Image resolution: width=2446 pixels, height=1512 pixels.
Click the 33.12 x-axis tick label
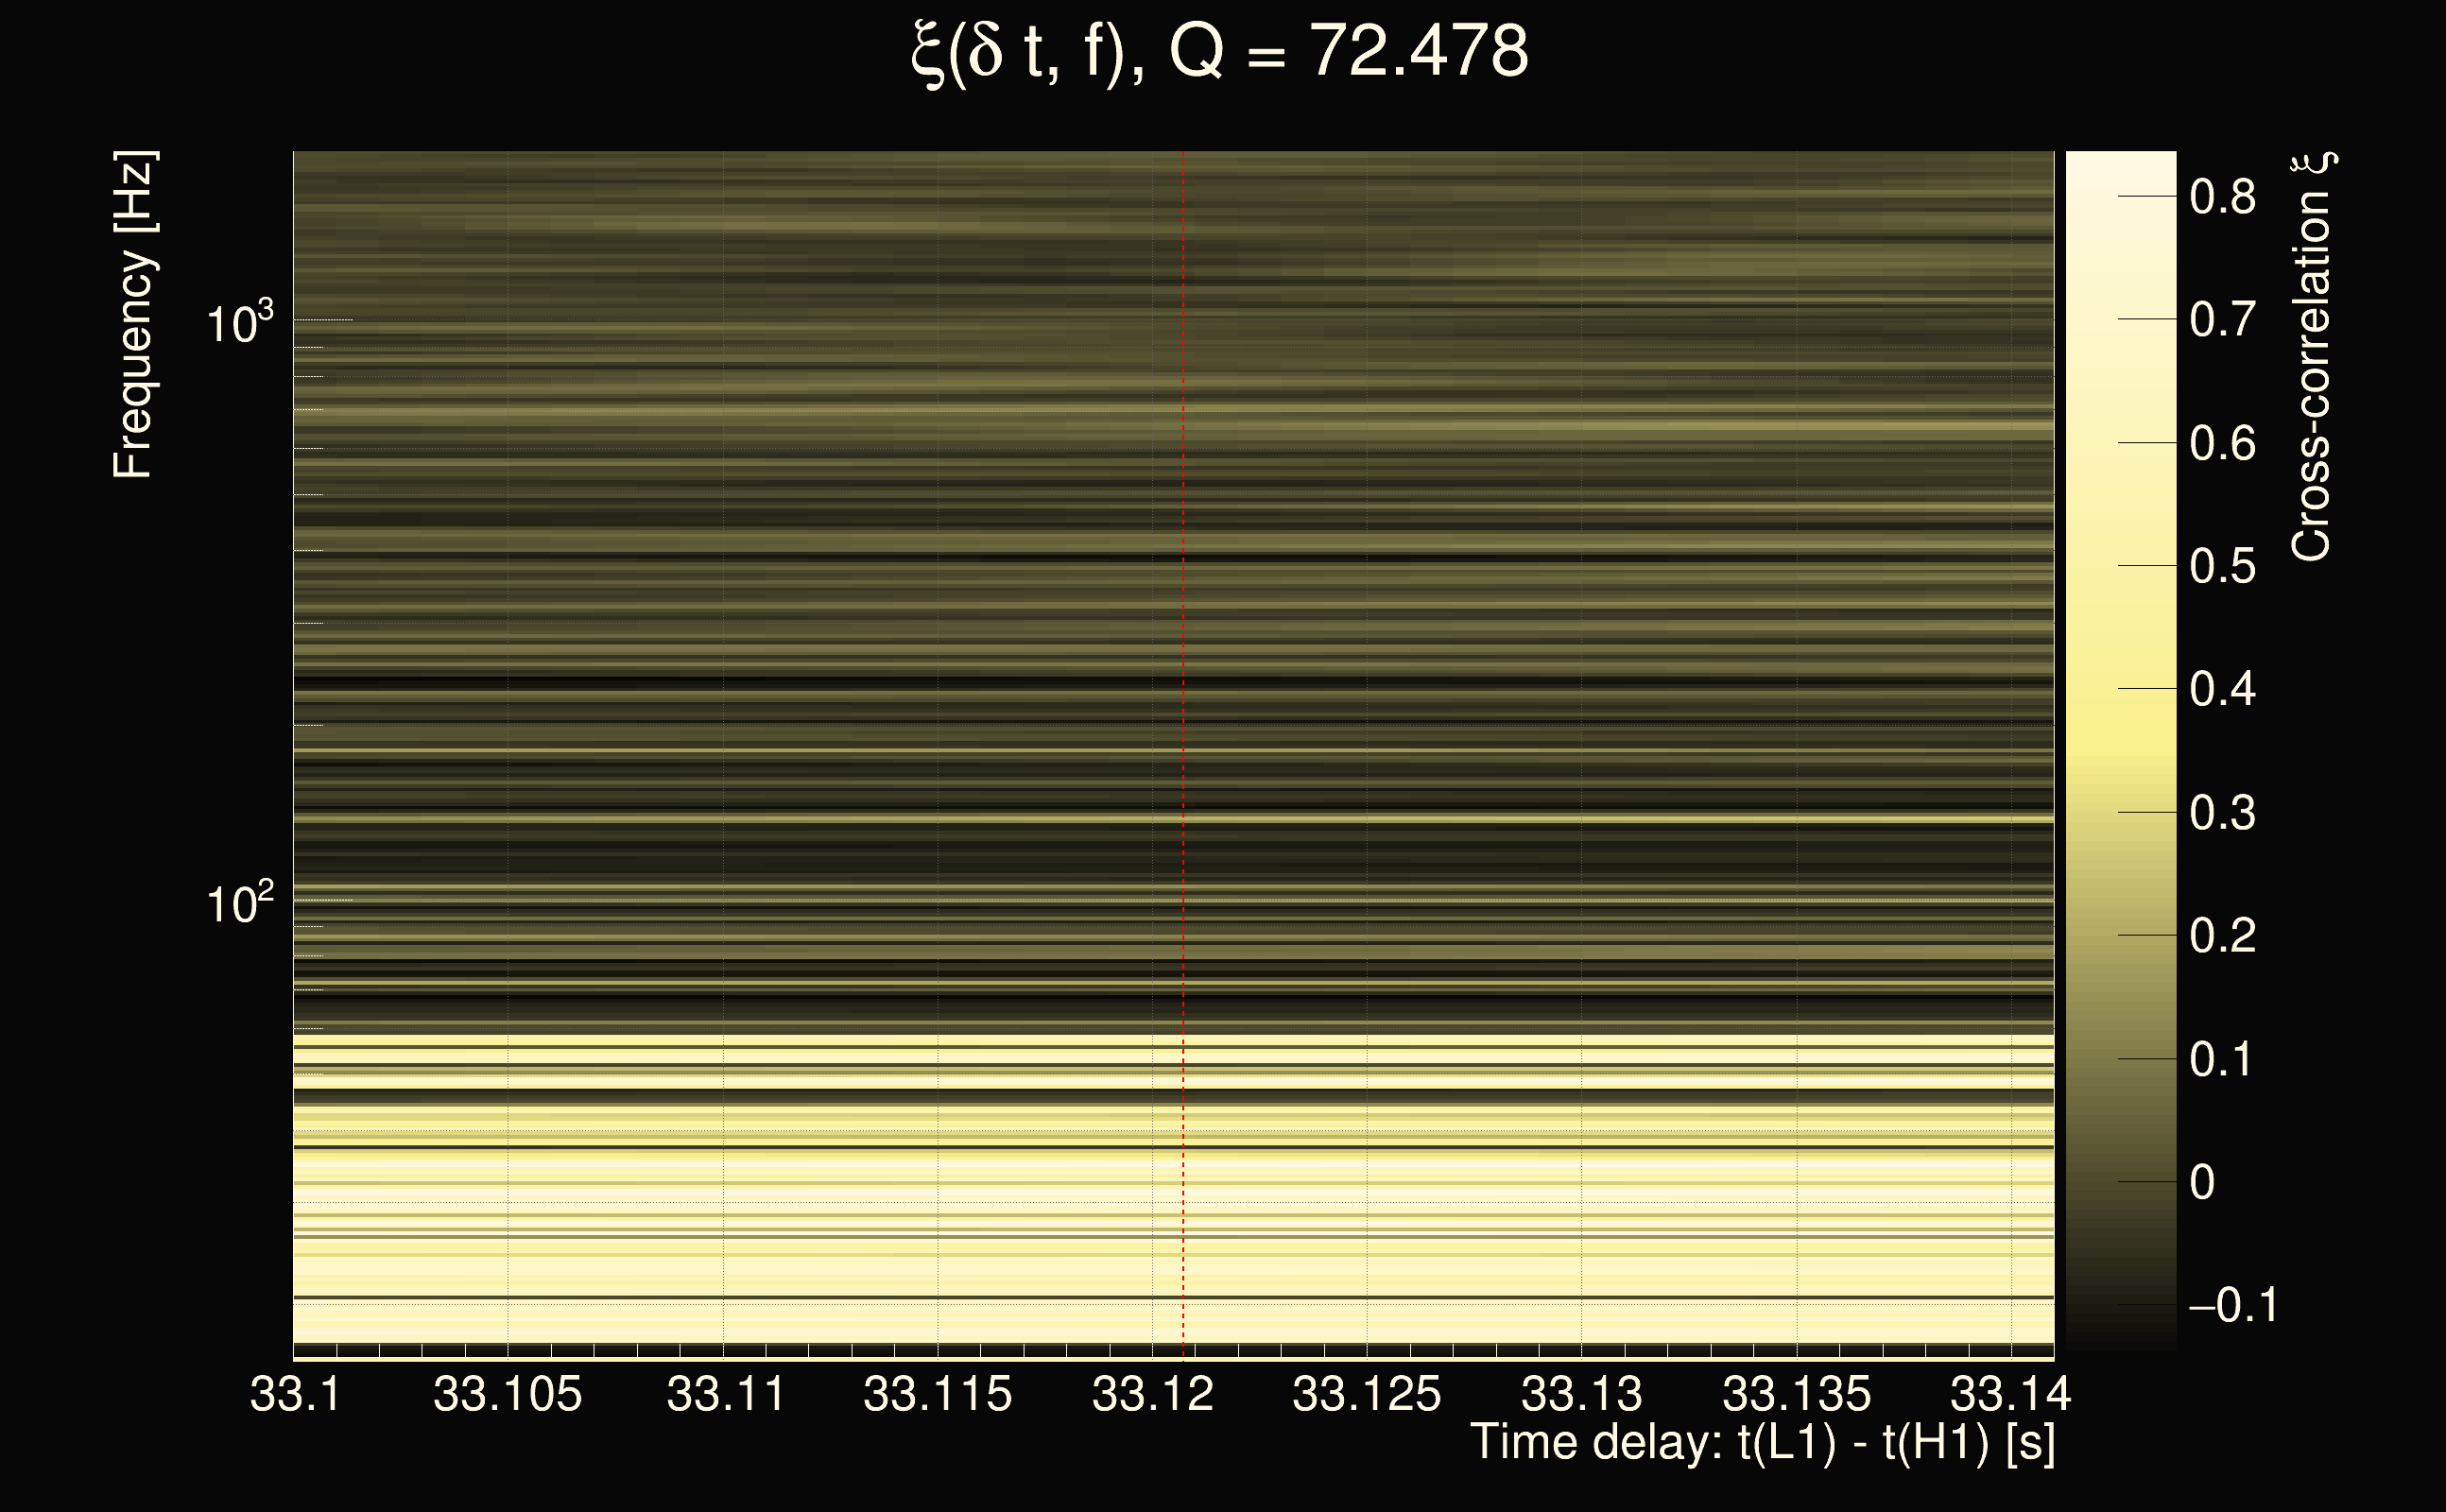(1152, 1394)
